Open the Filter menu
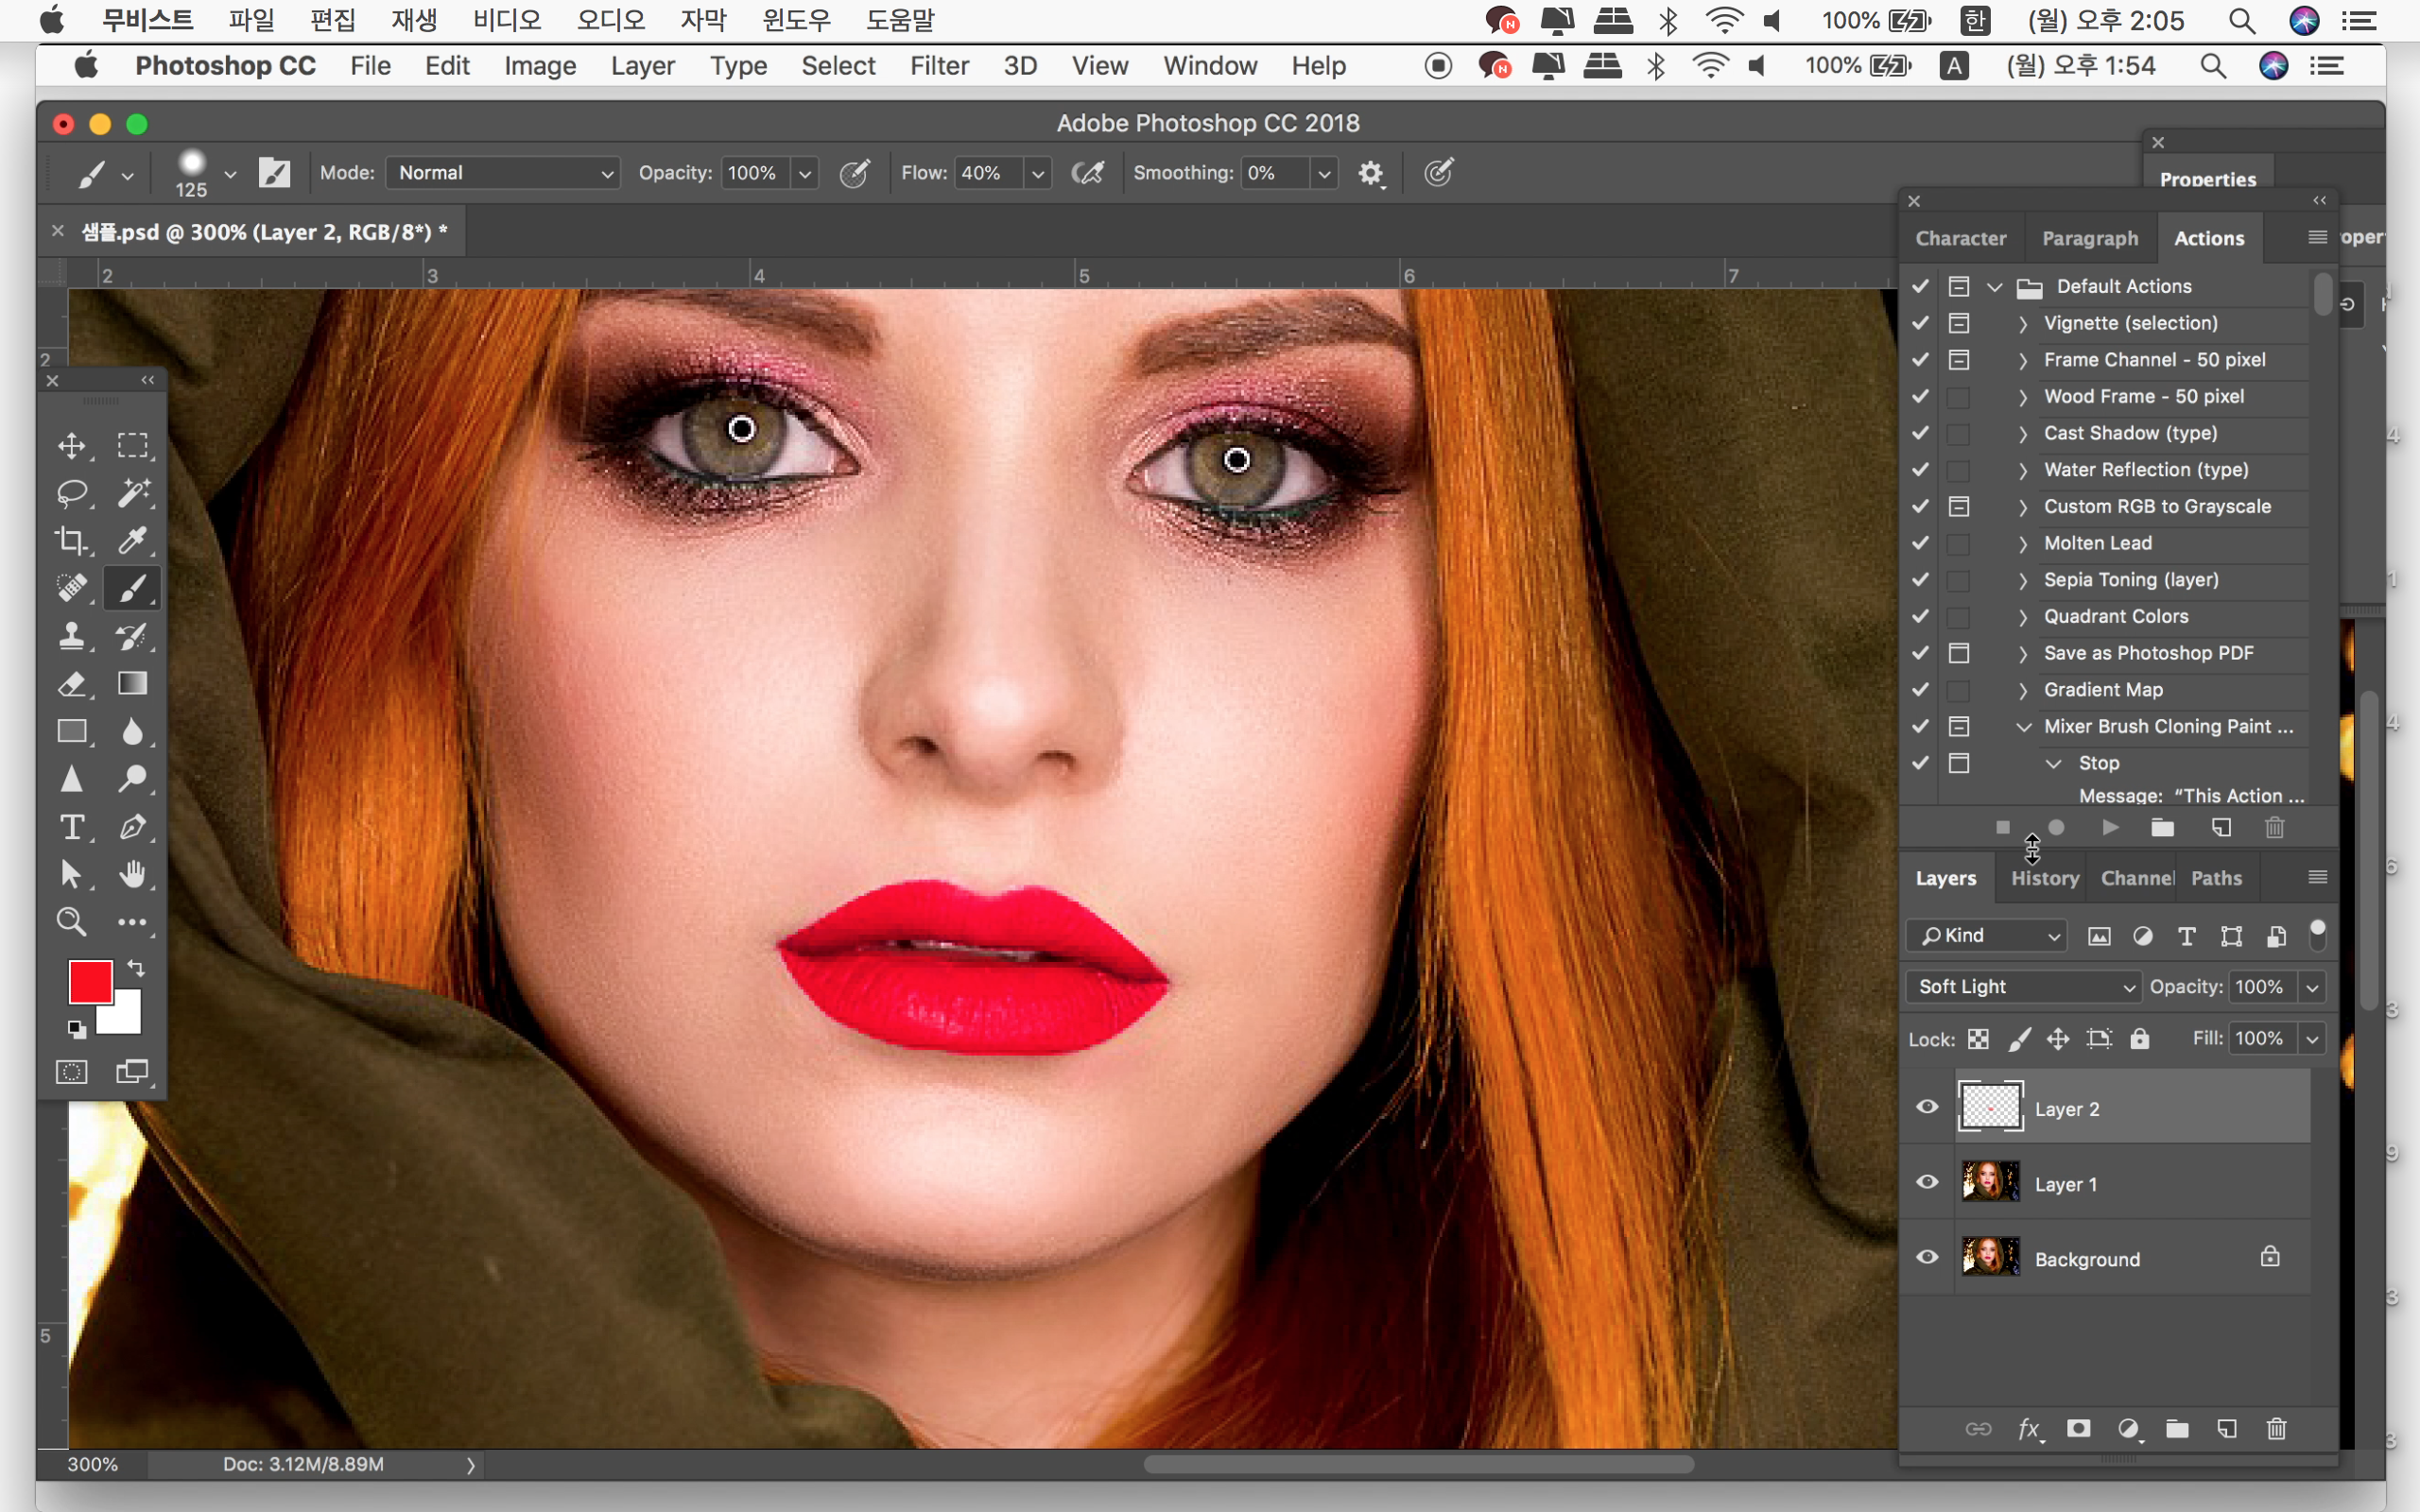Viewport: 2420px width, 1512px height. pos(939,66)
